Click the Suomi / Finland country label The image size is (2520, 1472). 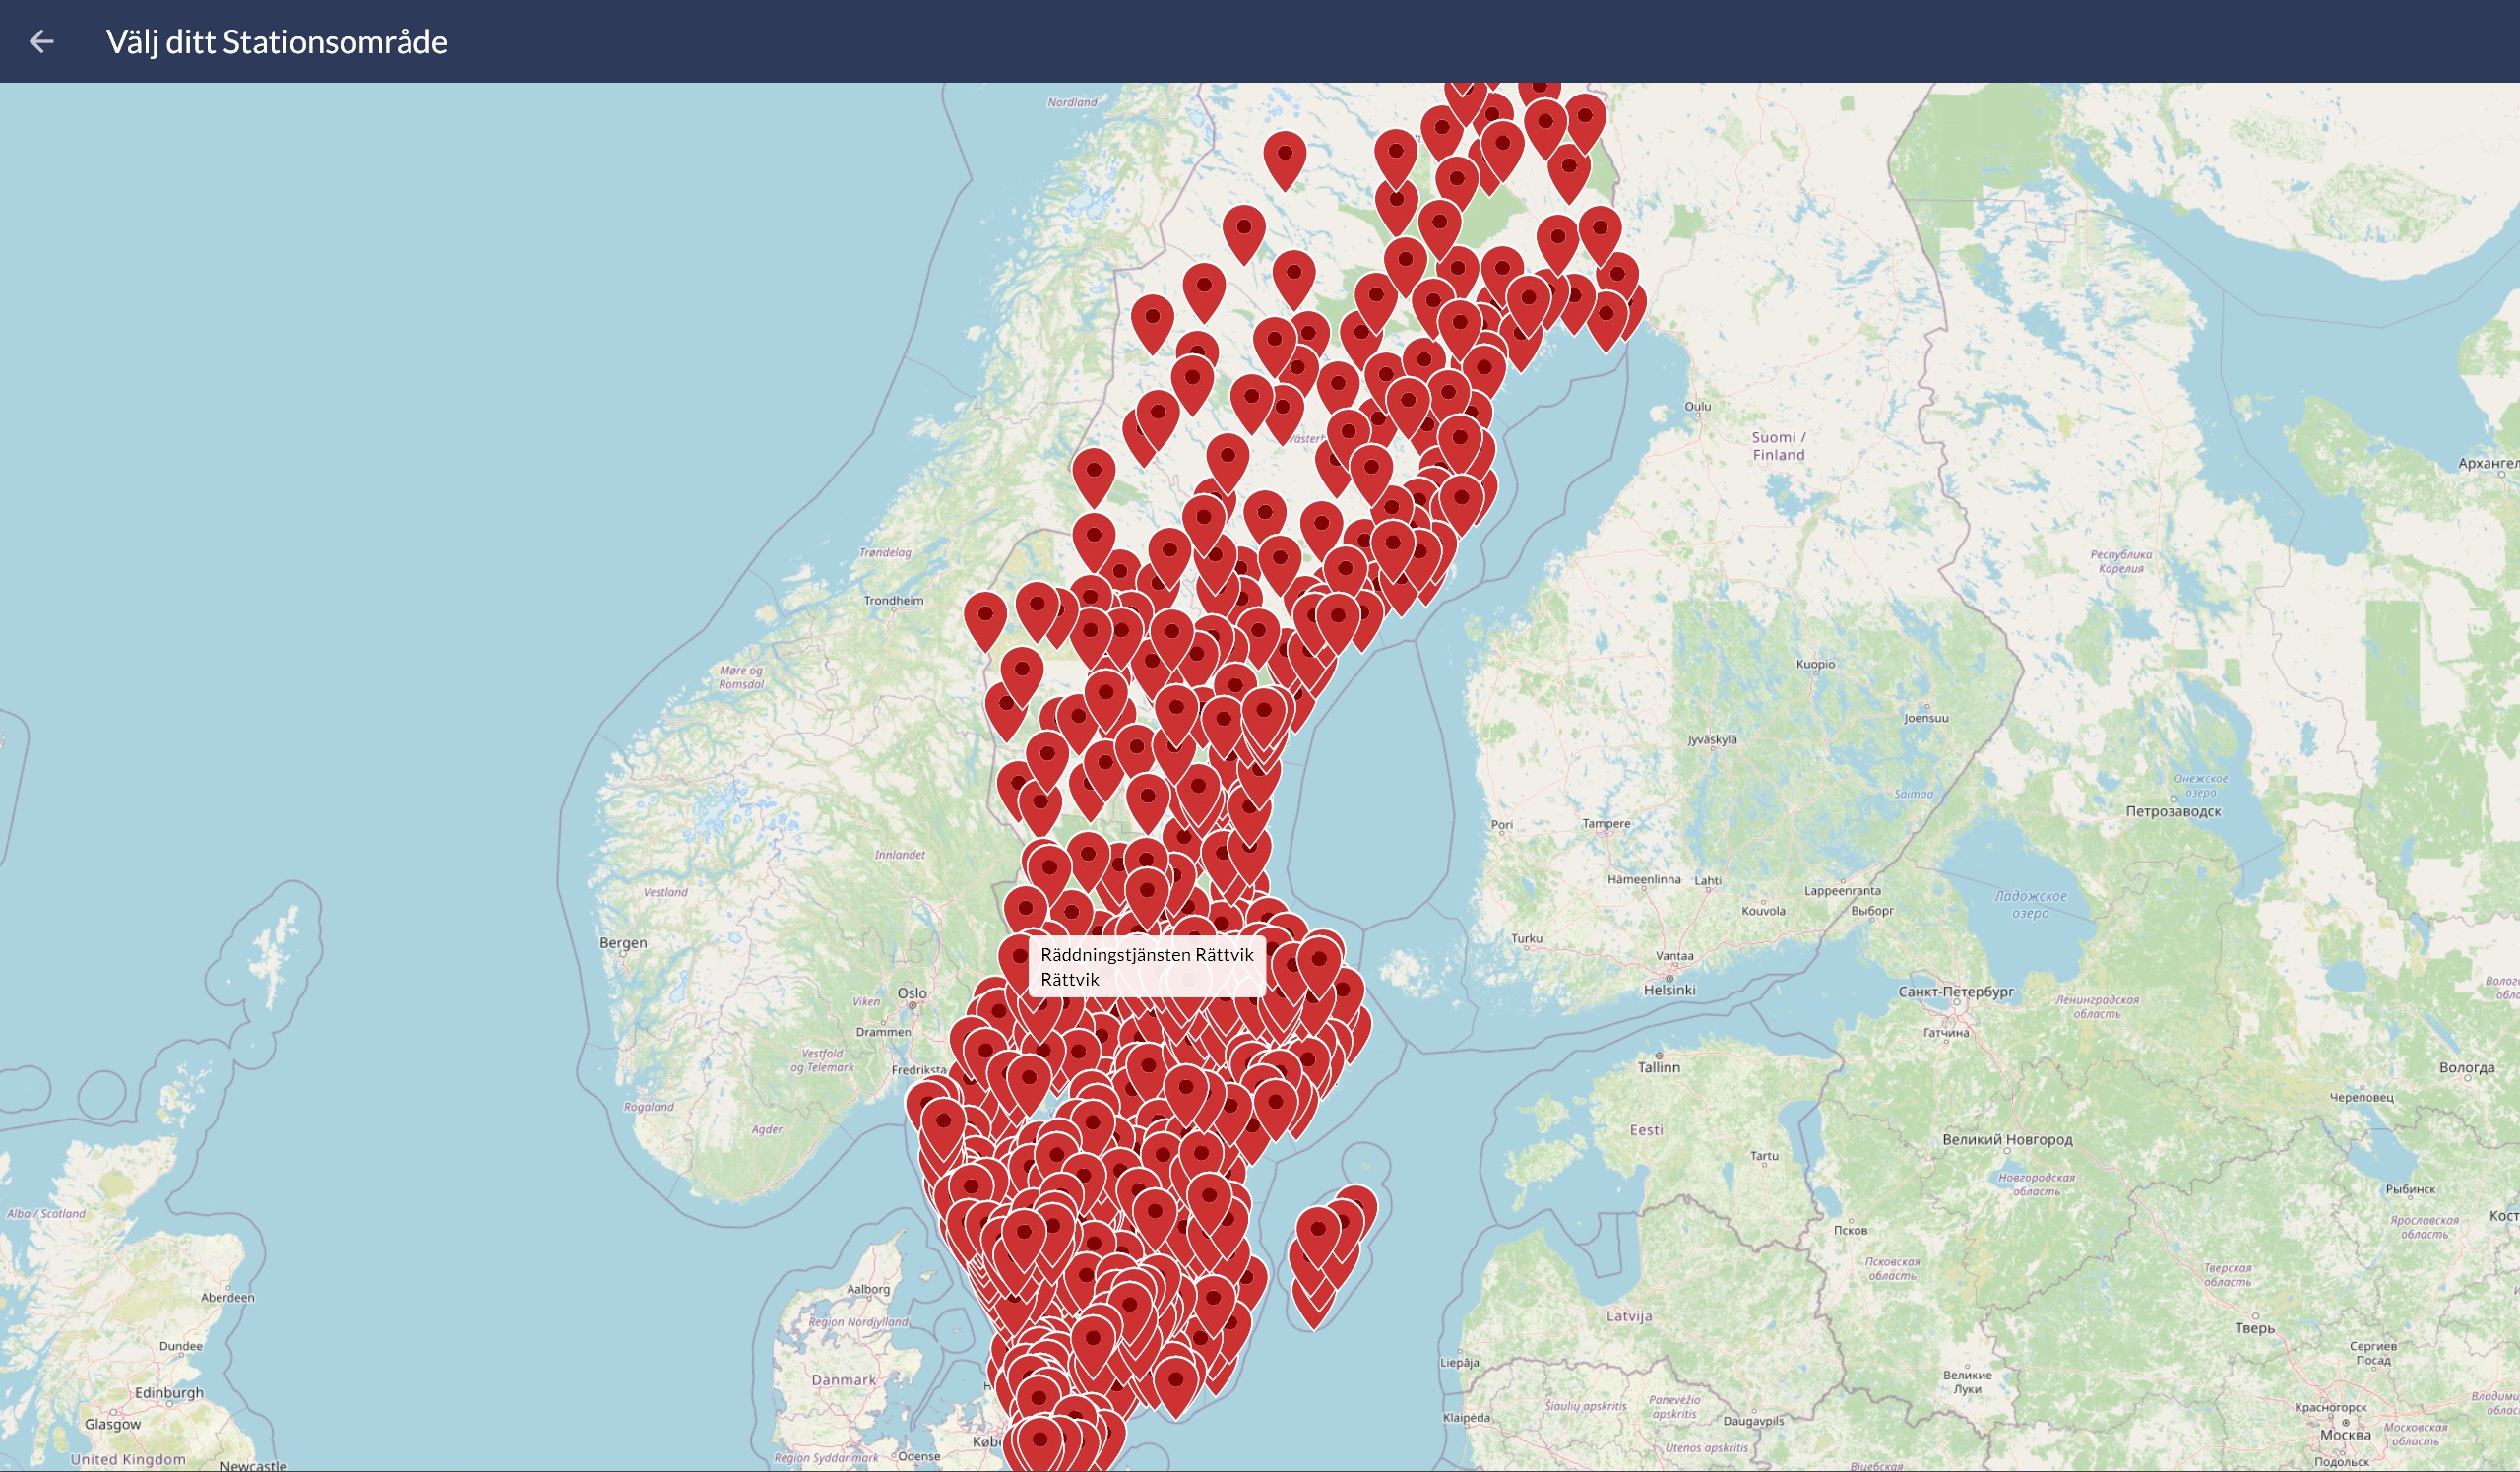point(1778,446)
